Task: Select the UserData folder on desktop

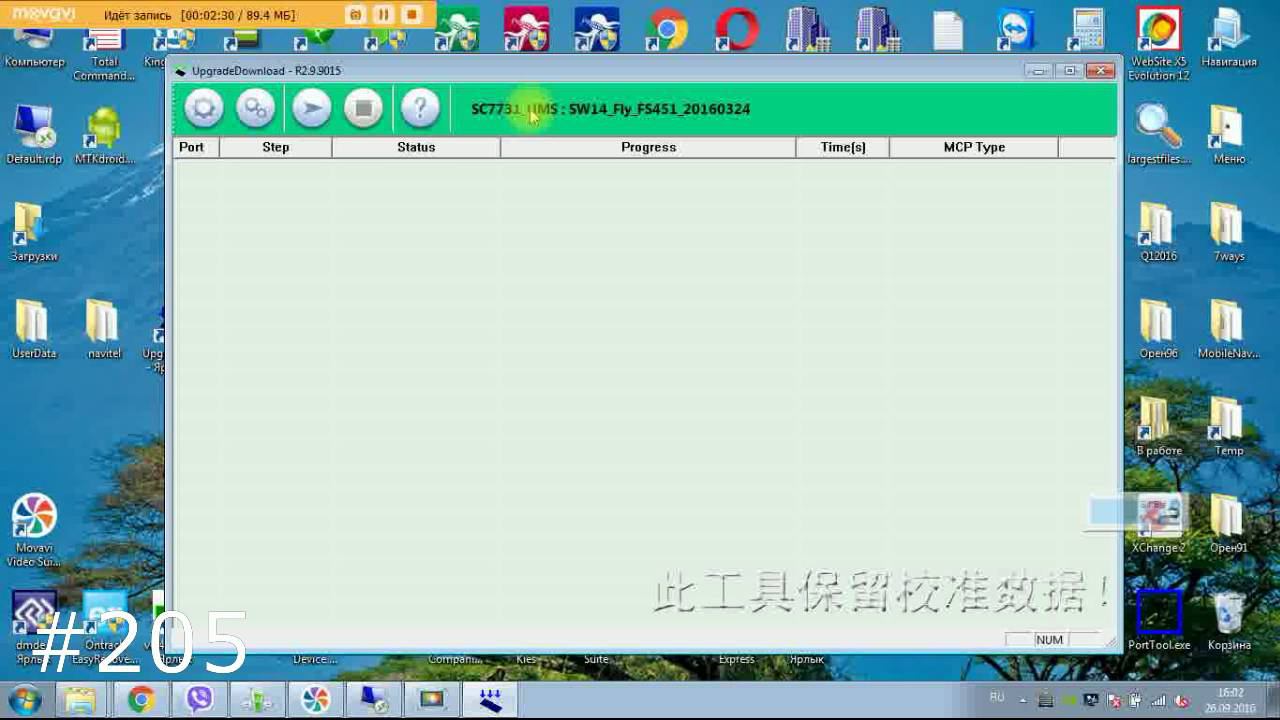Action: (x=34, y=329)
